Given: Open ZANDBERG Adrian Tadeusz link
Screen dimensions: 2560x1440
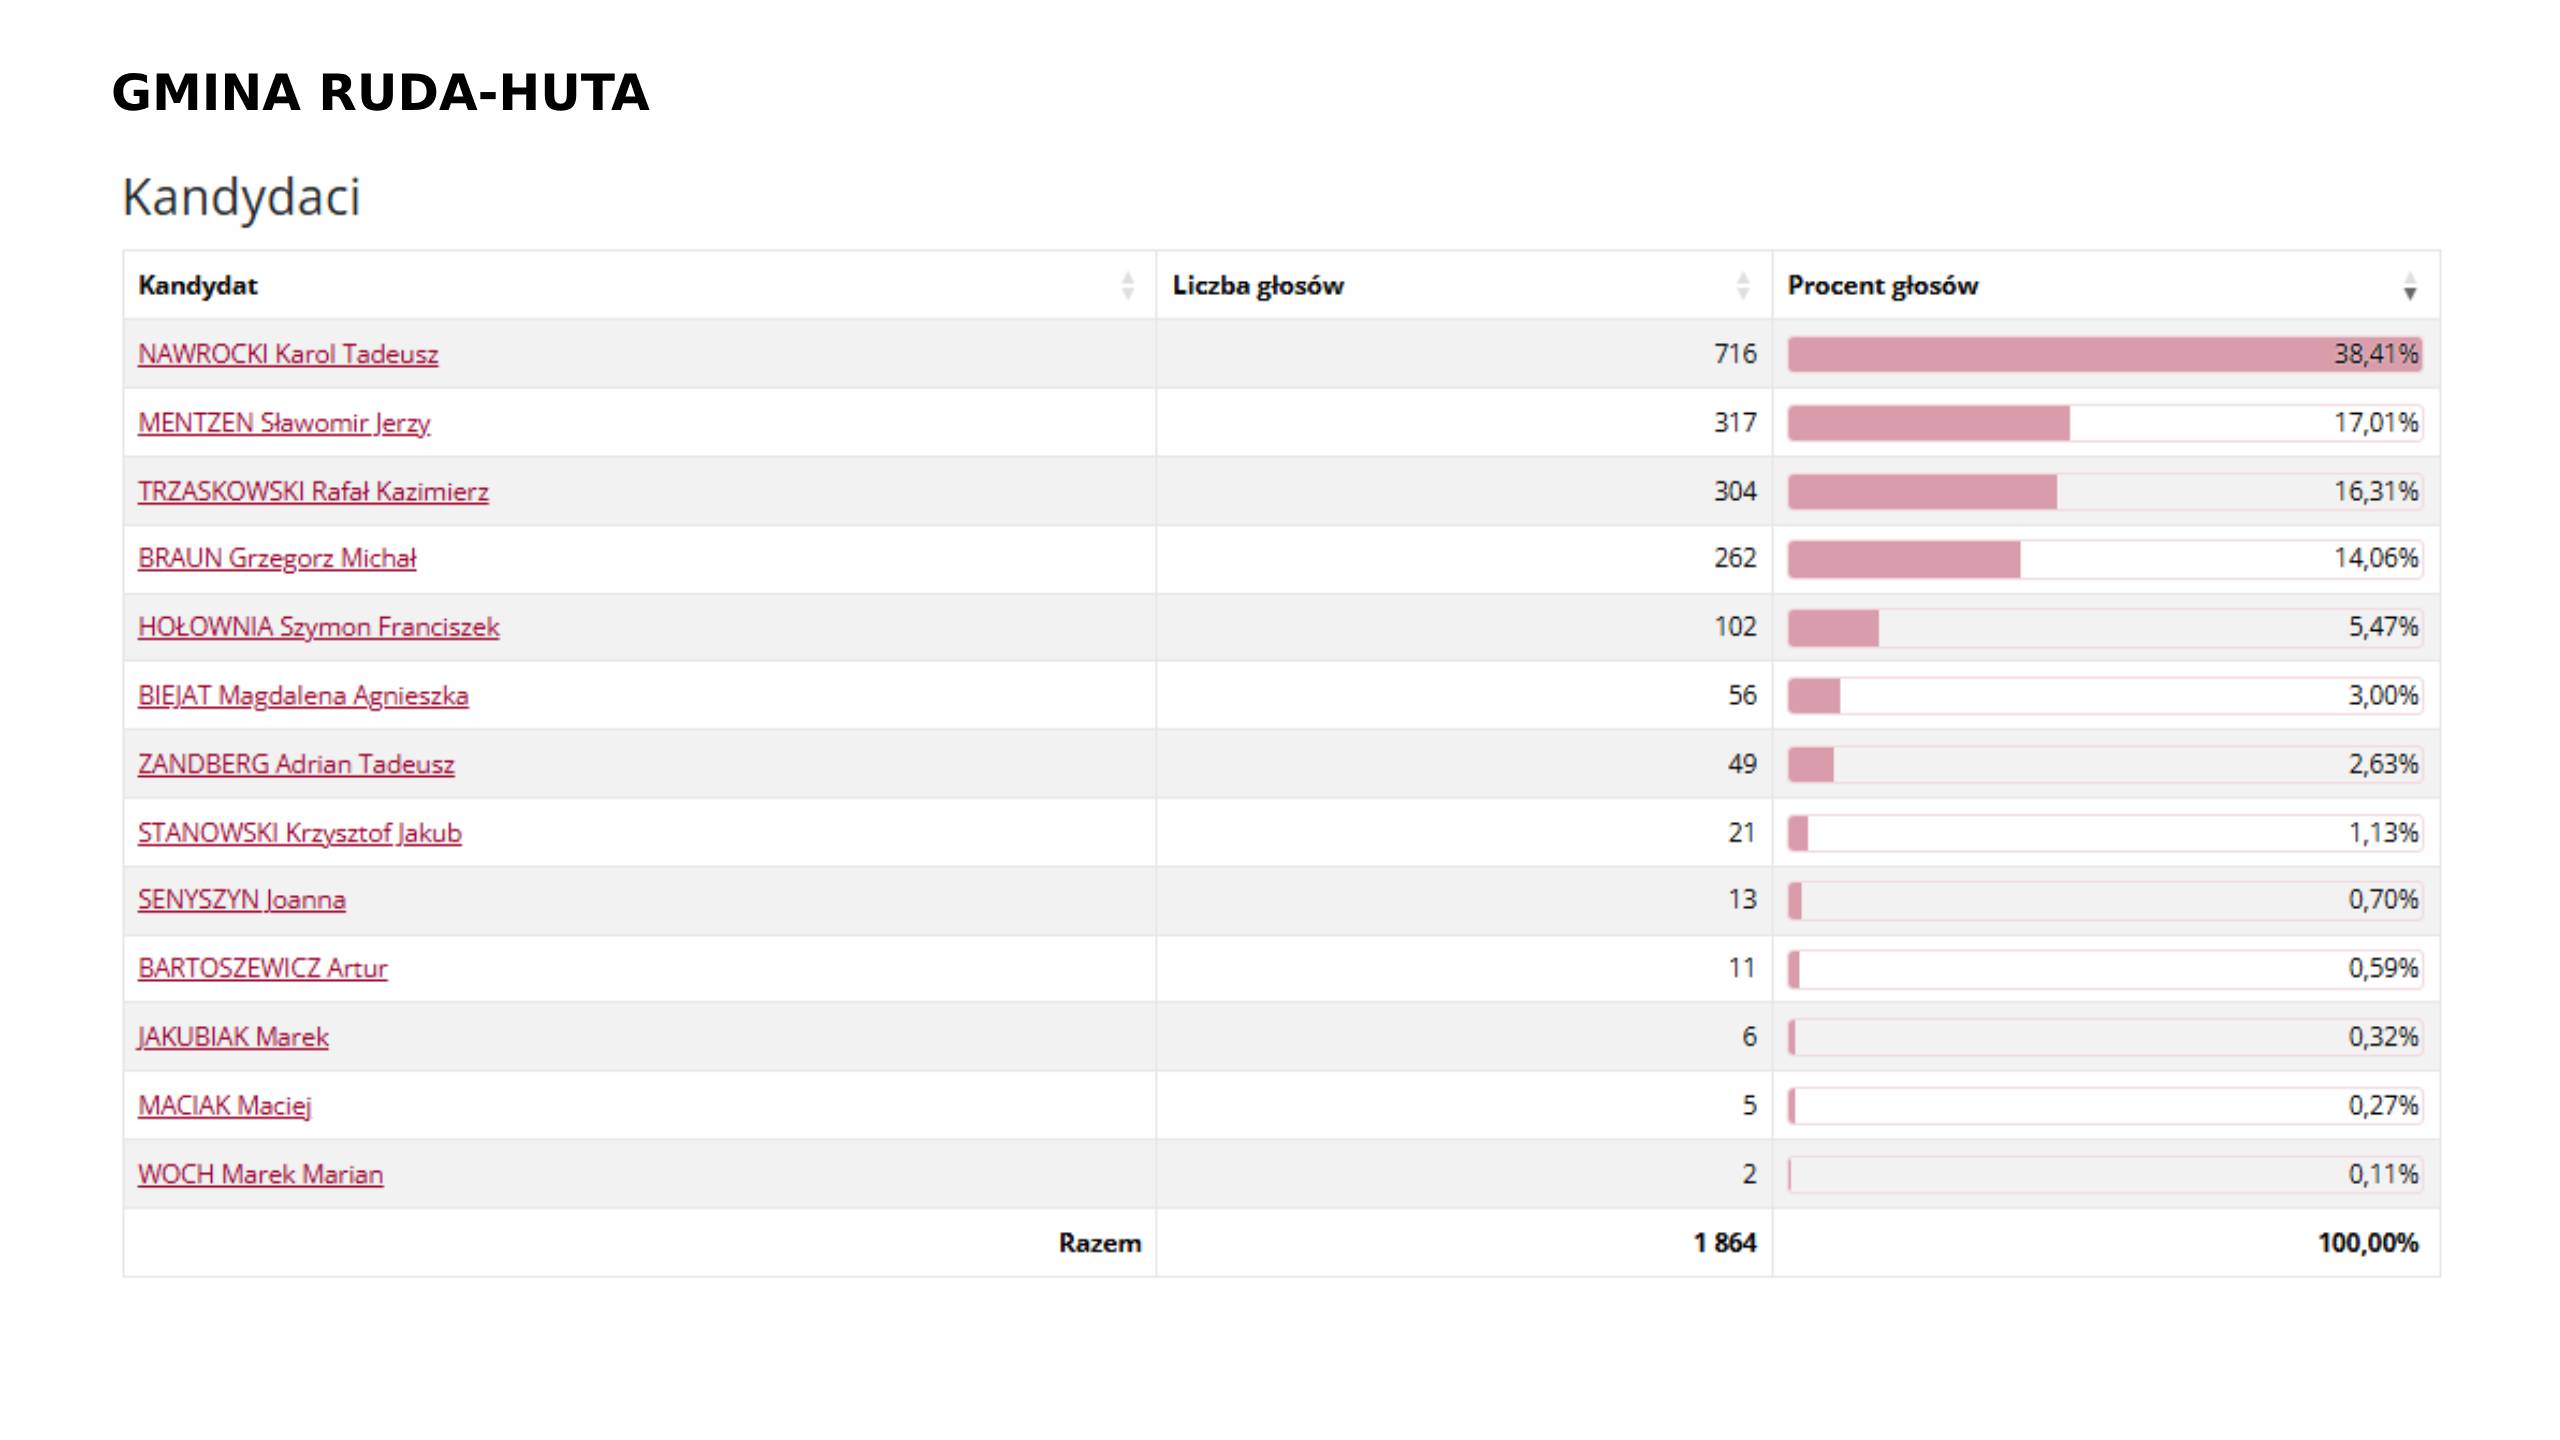Looking at the screenshot, I should [296, 764].
